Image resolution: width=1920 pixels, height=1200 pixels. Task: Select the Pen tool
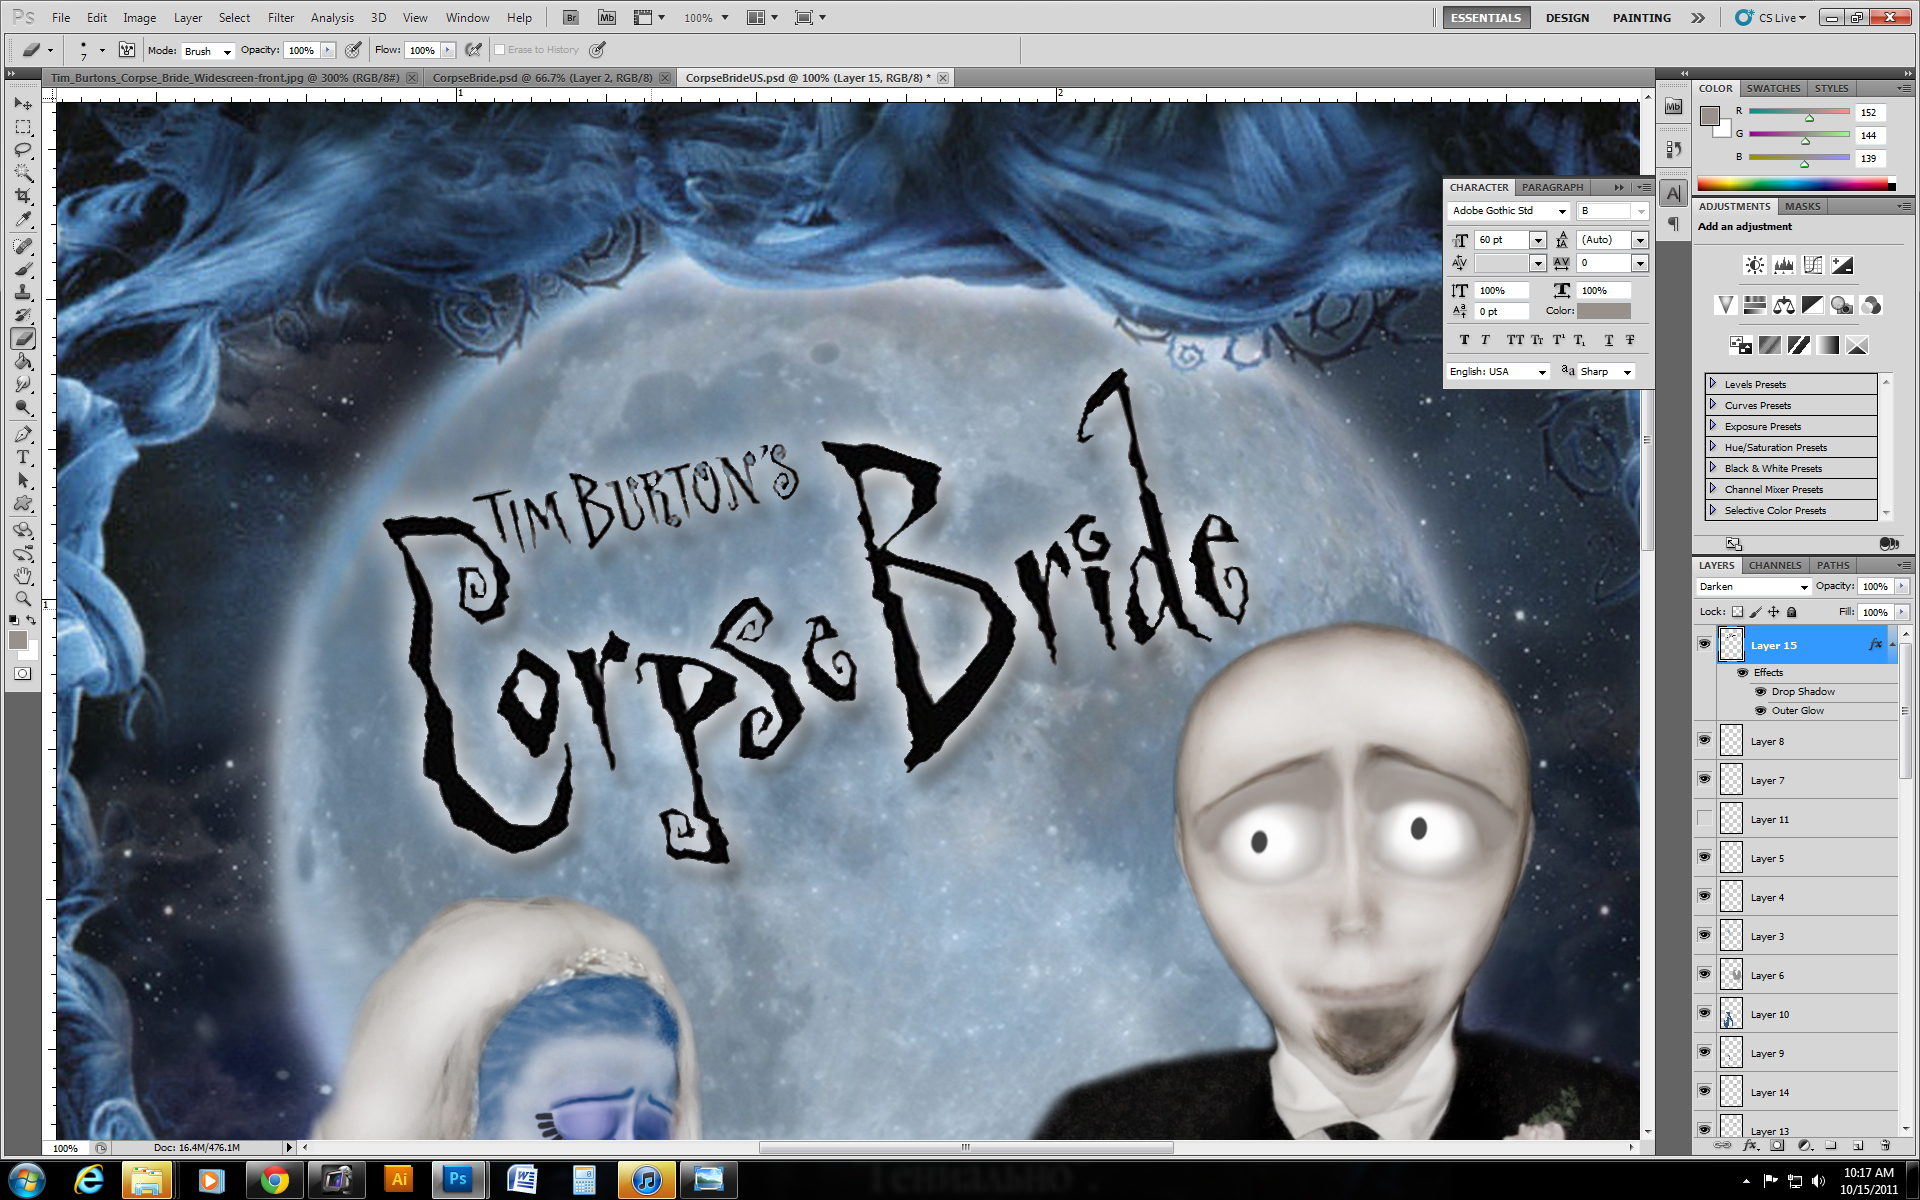tap(23, 435)
